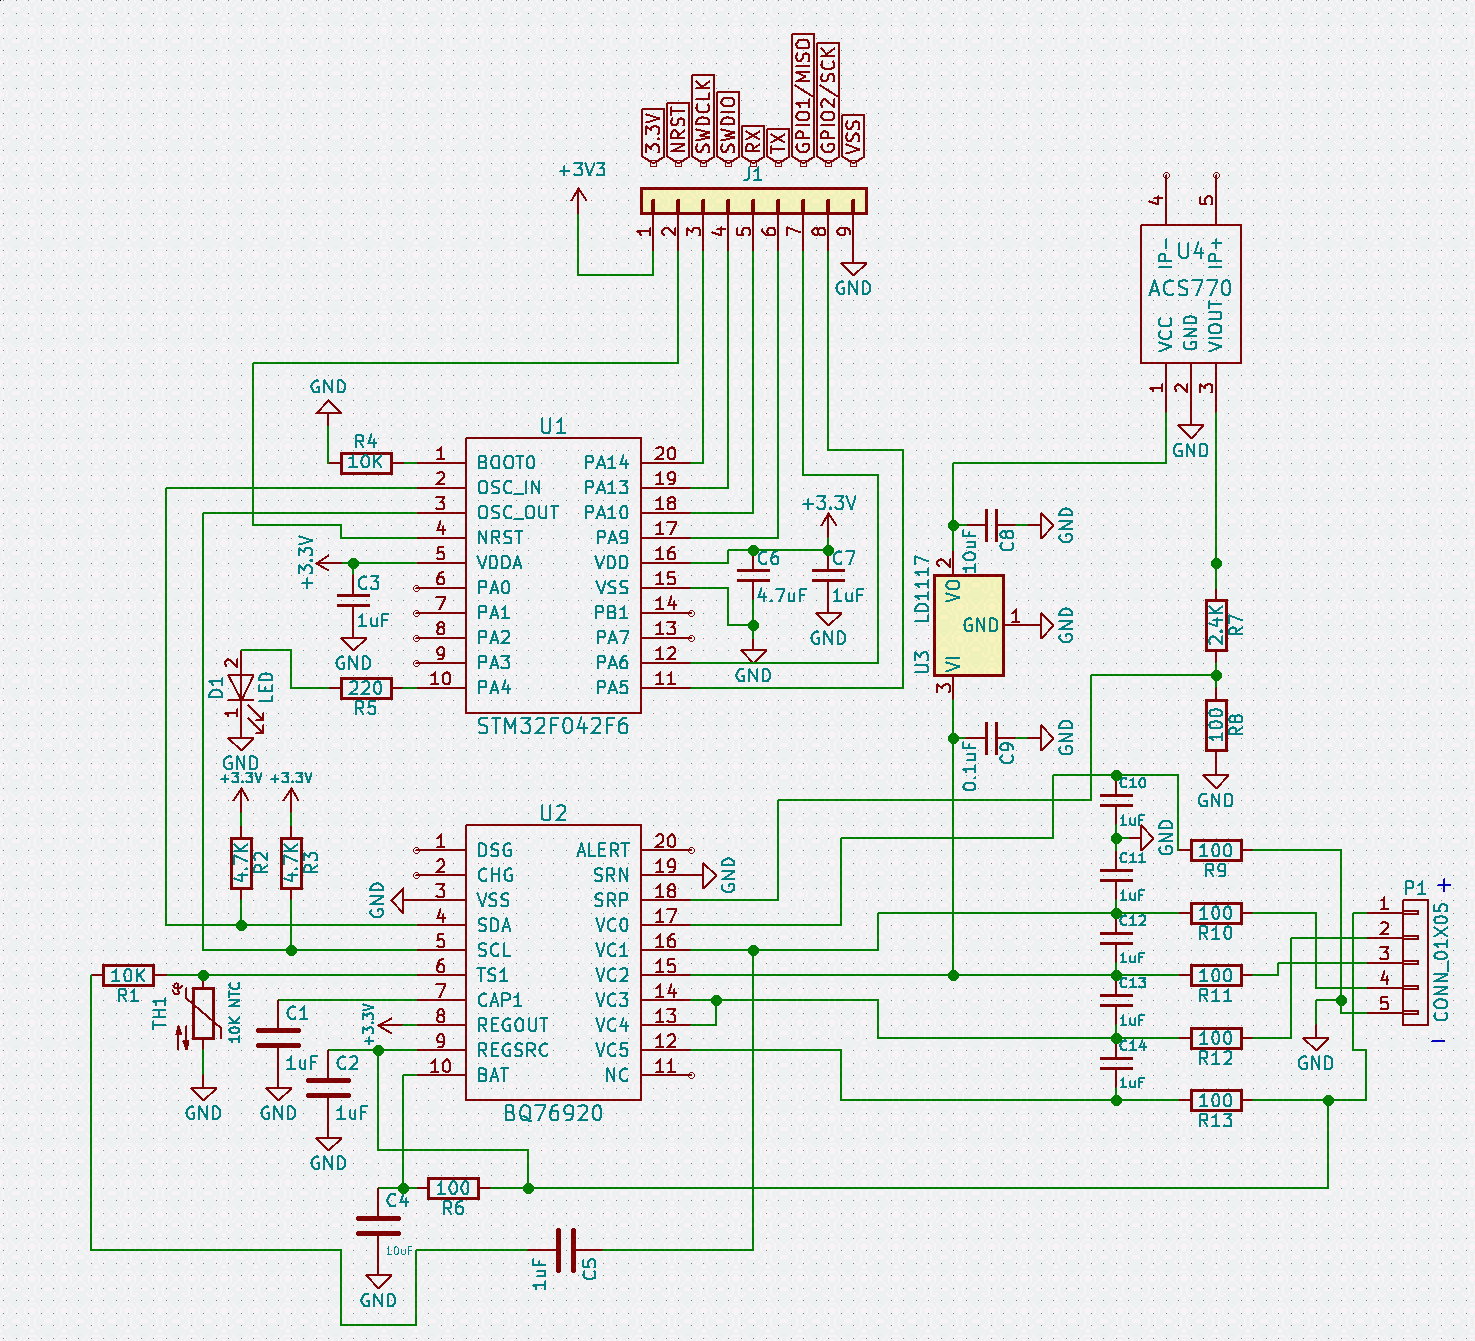Click the VC5 pin label on U2

coord(612,1050)
